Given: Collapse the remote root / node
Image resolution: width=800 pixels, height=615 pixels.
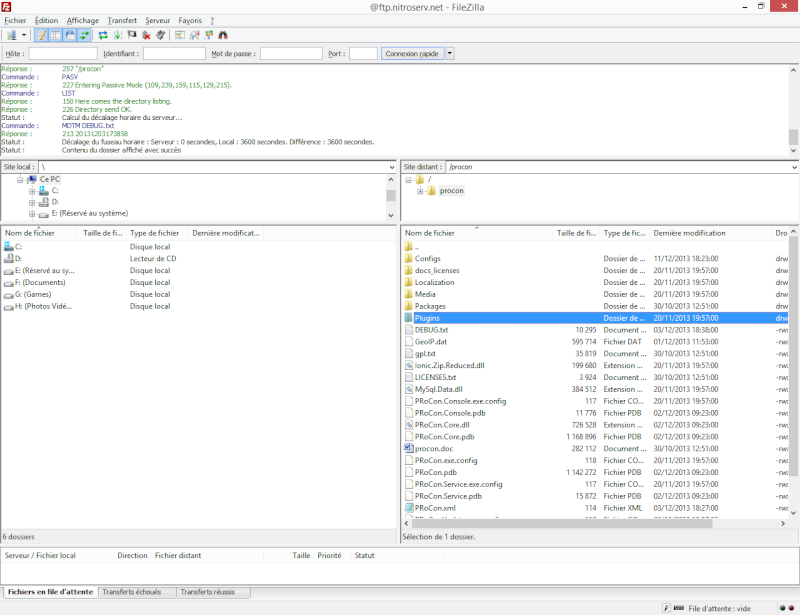Looking at the screenshot, I should 408,180.
